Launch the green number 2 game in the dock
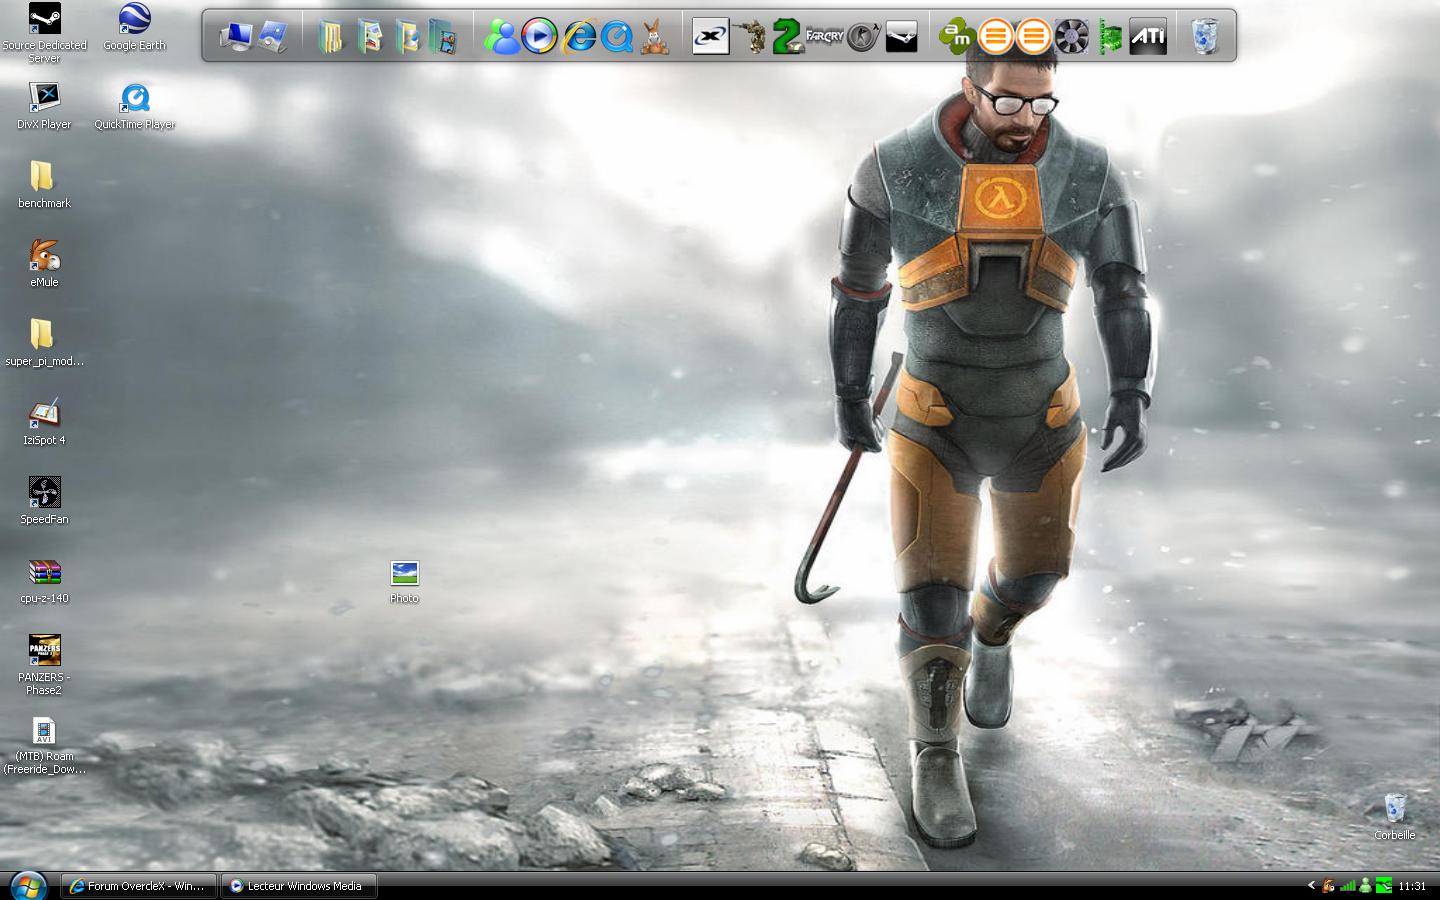This screenshot has height=900, width=1440. 788,37
